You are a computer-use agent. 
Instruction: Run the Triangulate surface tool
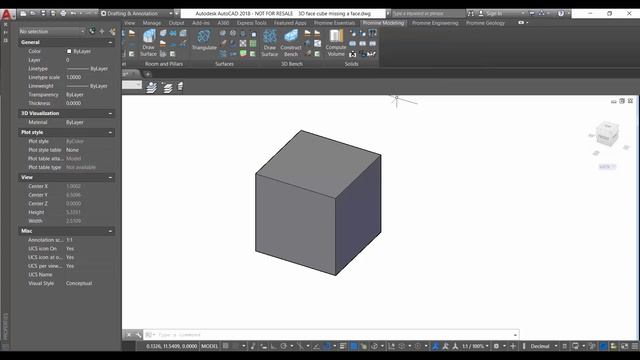pos(204,40)
